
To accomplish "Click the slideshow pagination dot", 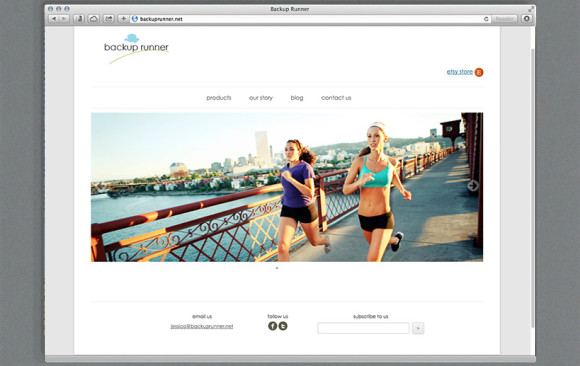I will coord(277,268).
